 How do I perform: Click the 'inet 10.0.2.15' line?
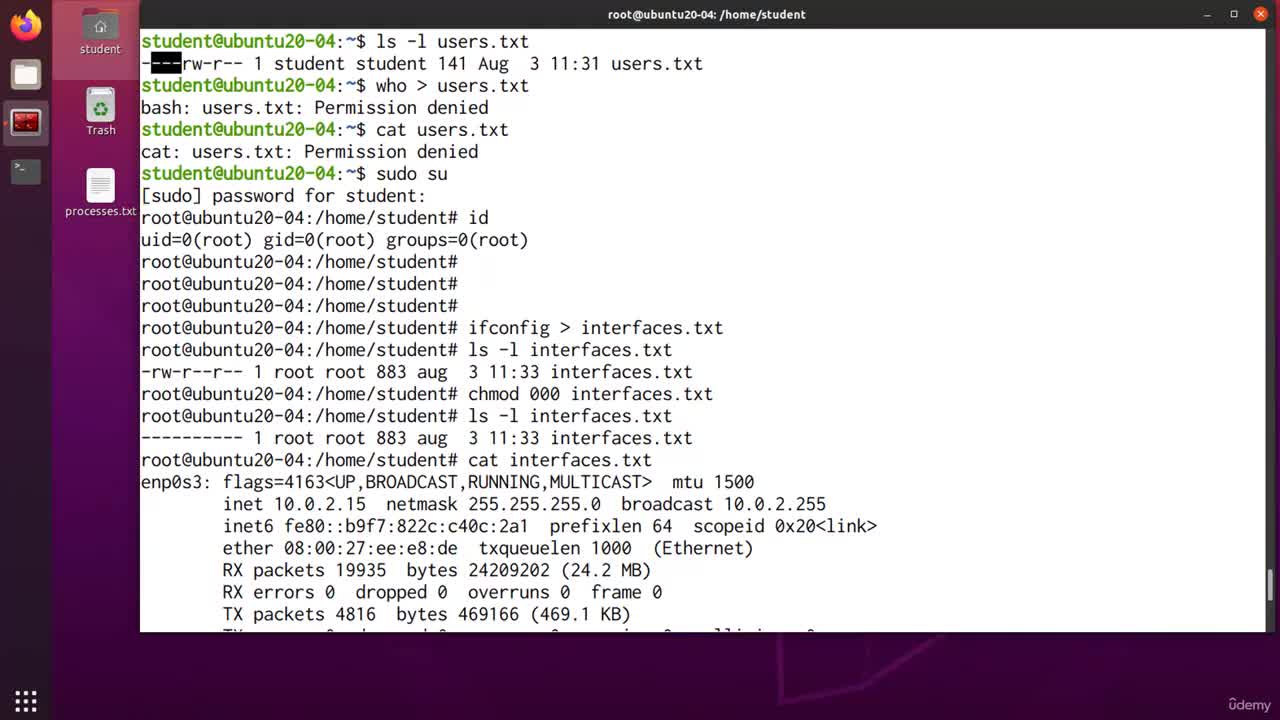click(x=524, y=503)
